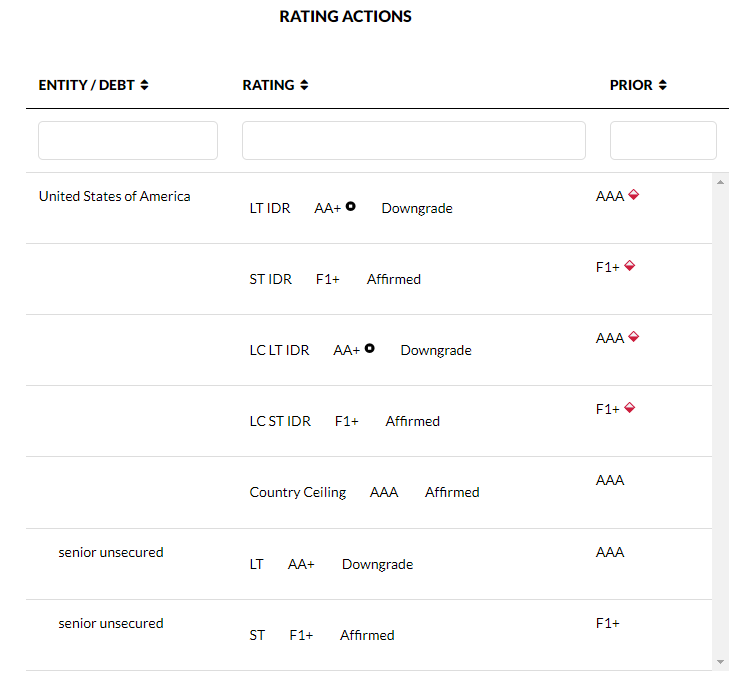Sort by Entity / Debt column arrows

point(144,85)
